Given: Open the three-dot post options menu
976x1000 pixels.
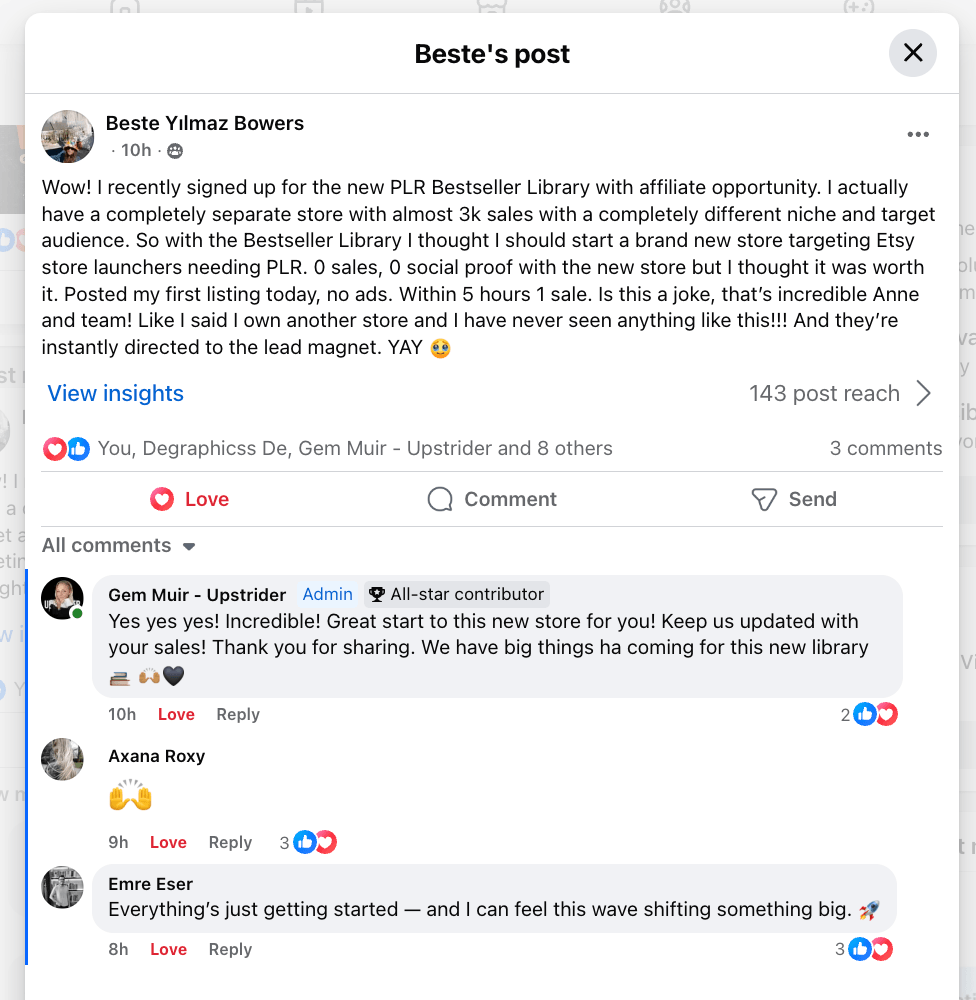Looking at the screenshot, I should click(x=918, y=135).
